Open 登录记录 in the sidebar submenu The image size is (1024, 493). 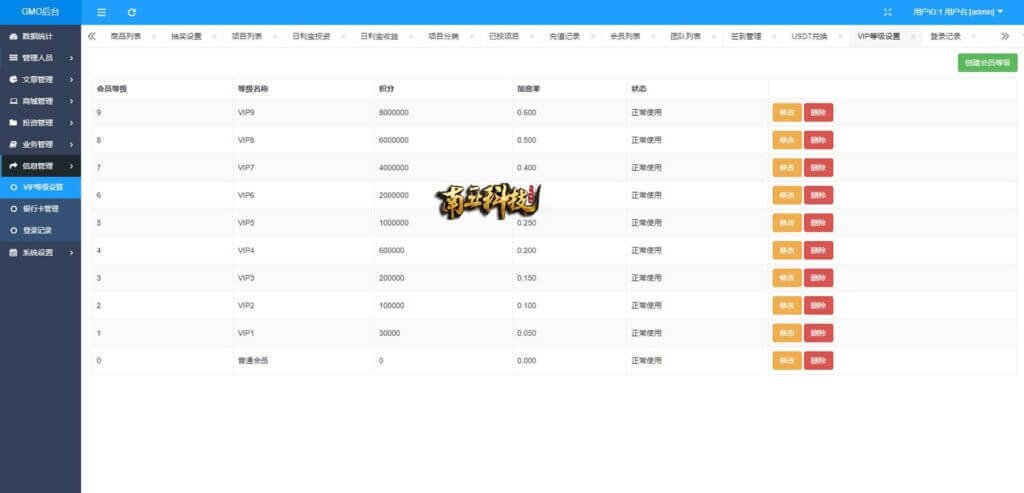coord(40,231)
